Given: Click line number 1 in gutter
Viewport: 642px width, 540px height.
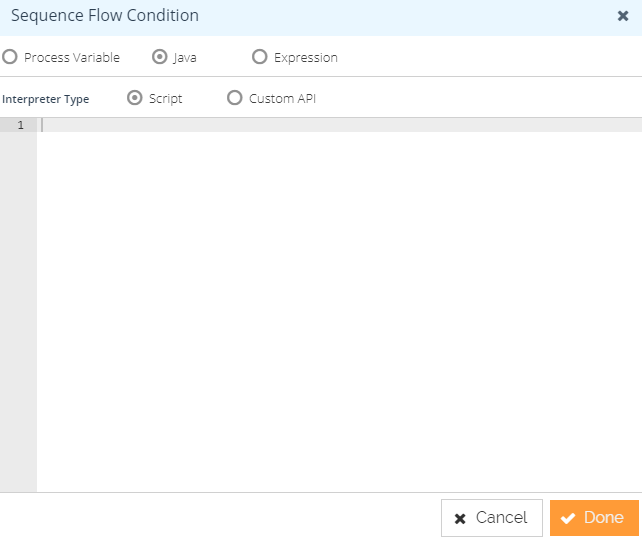Looking at the screenshot, I should tap(20, 125).
